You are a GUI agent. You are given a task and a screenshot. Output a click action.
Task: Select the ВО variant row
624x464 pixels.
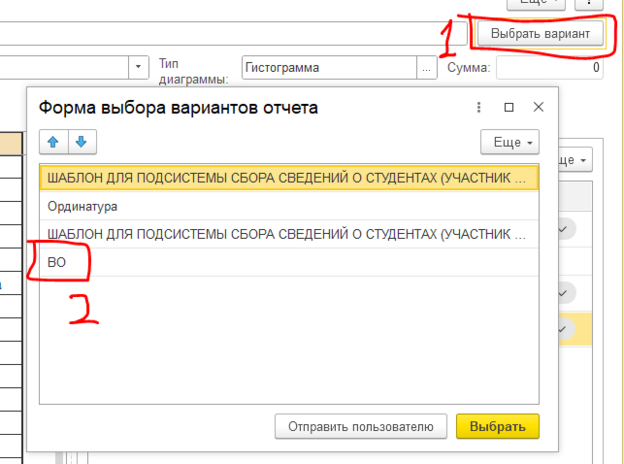coord(285,262)
